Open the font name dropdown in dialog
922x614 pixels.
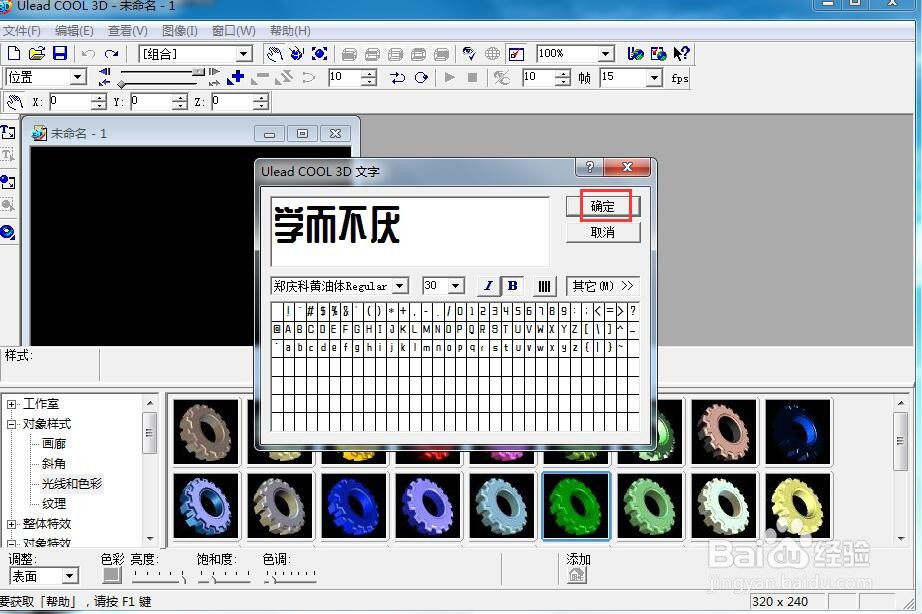[400, 286]
